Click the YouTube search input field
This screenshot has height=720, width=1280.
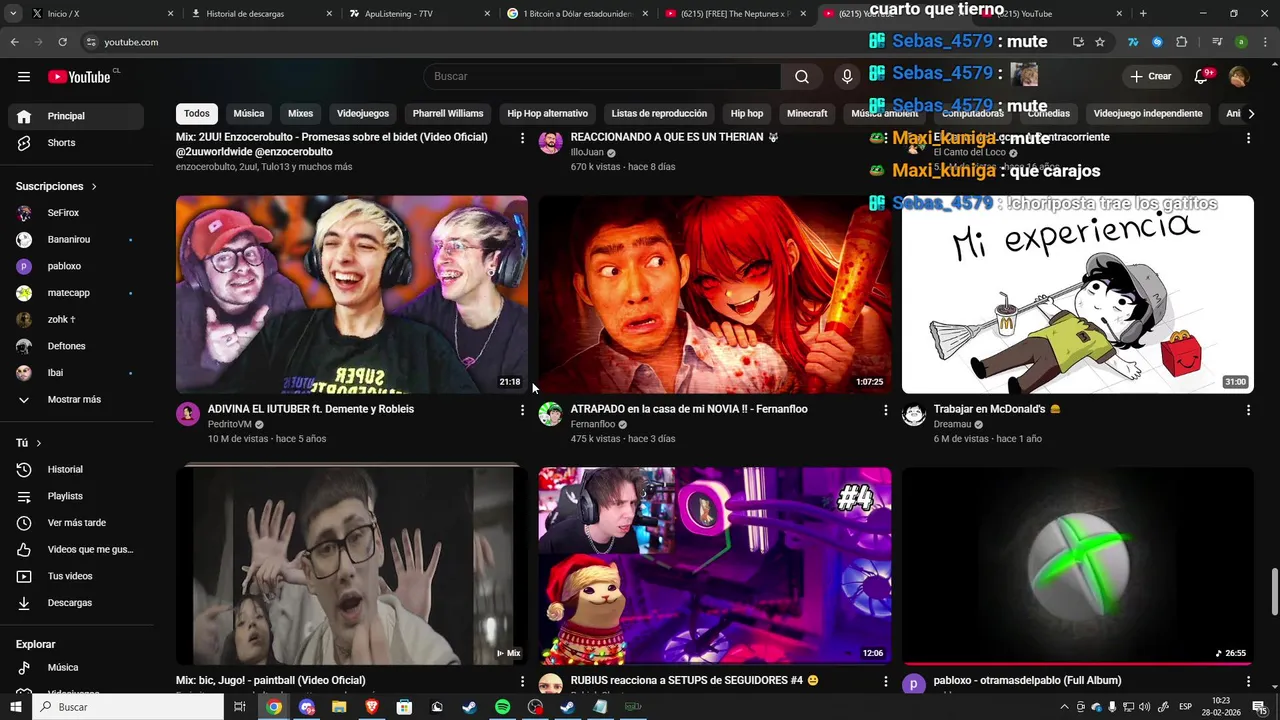[x=602, y=77]
